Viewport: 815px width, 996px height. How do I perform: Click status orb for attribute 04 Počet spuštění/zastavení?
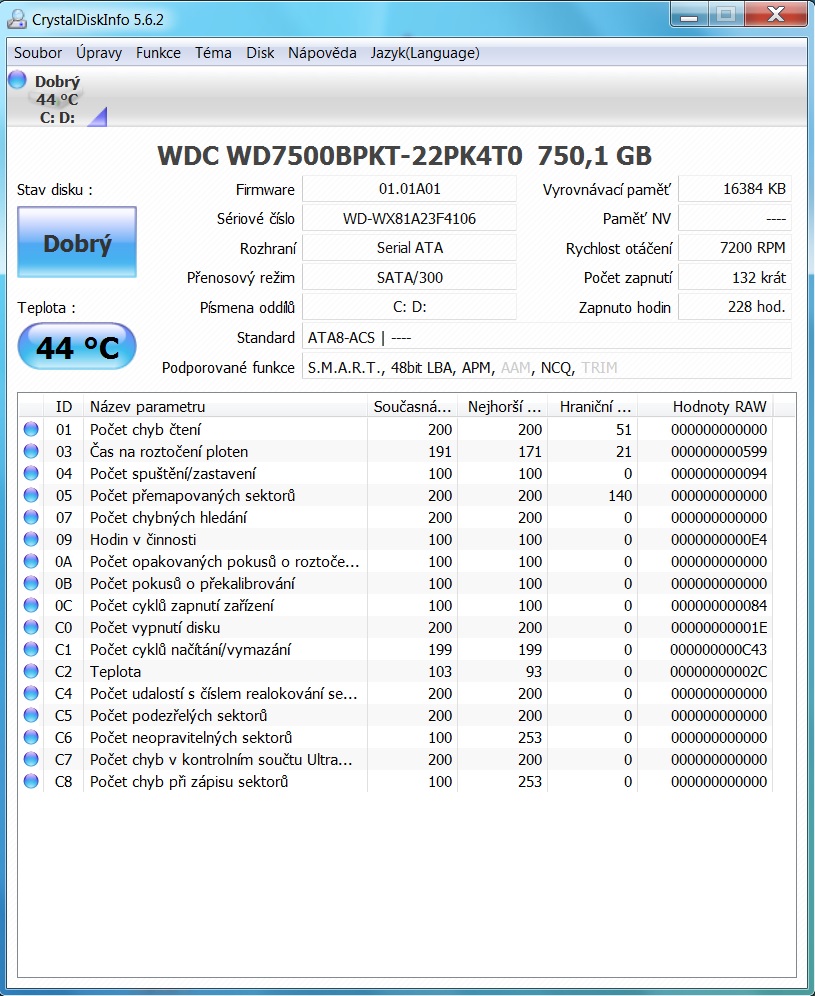[x=31, y=473]
